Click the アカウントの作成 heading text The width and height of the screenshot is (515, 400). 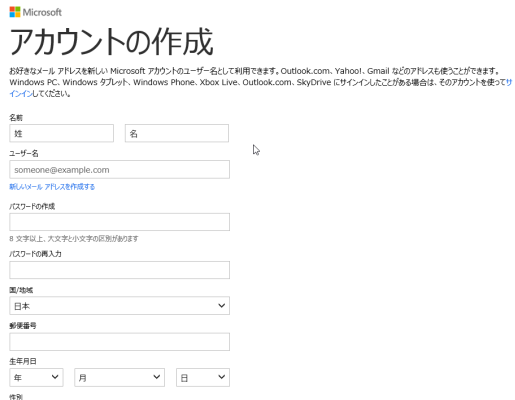pyautogui.click(x=111, y=42)
